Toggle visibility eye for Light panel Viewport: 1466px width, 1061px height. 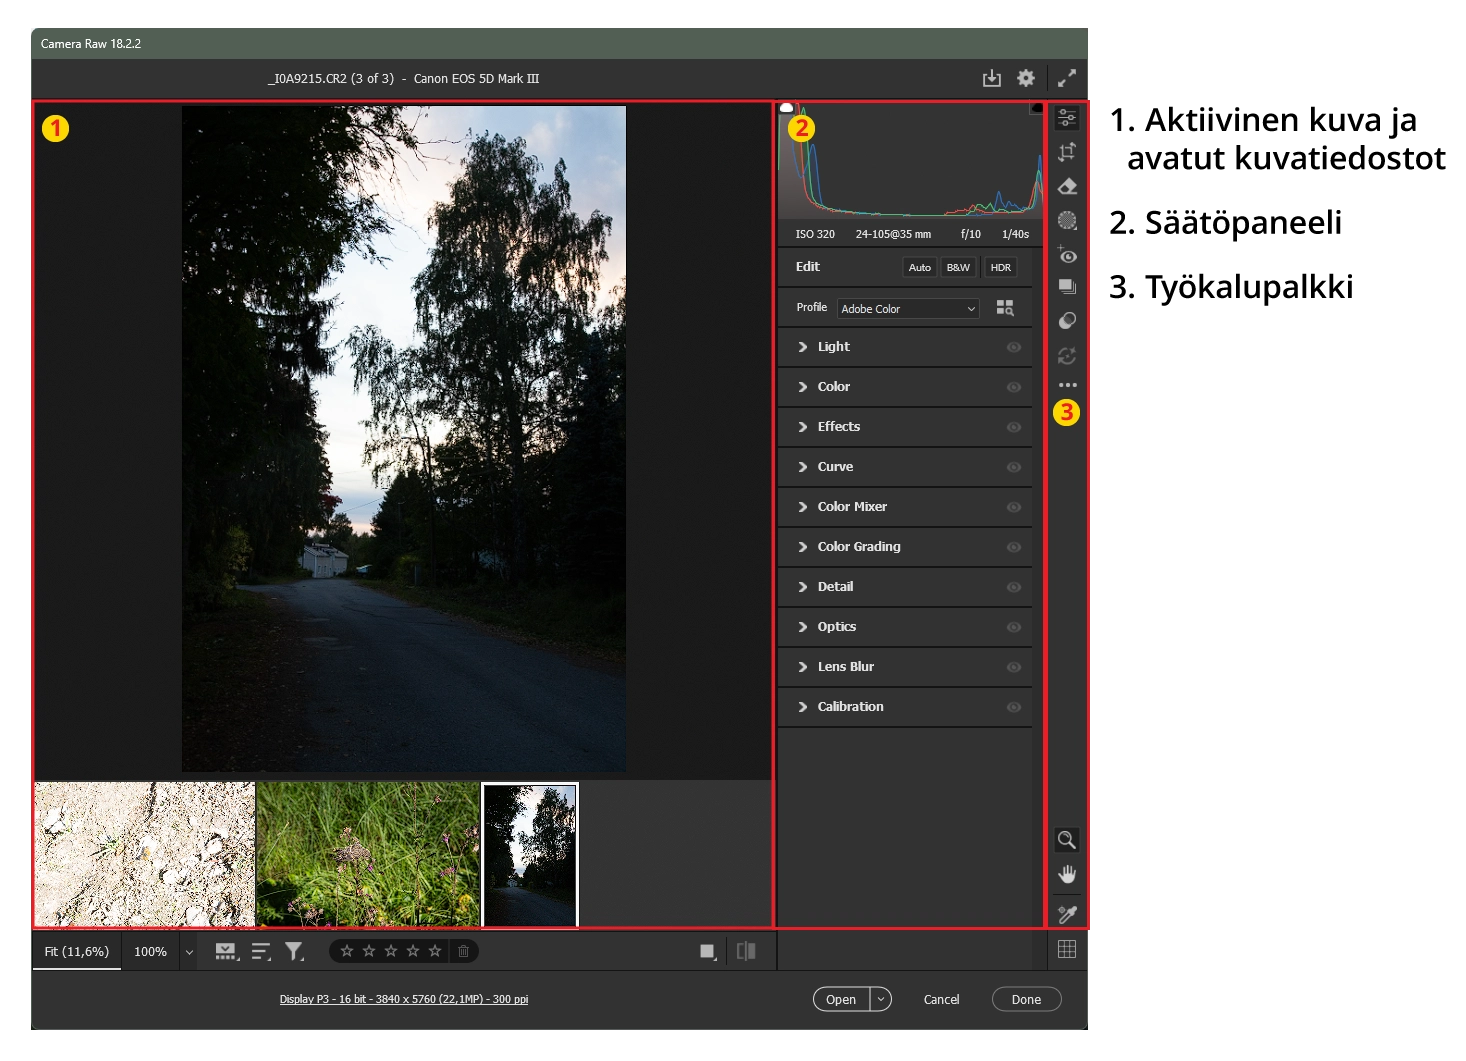coord(1013,347)
